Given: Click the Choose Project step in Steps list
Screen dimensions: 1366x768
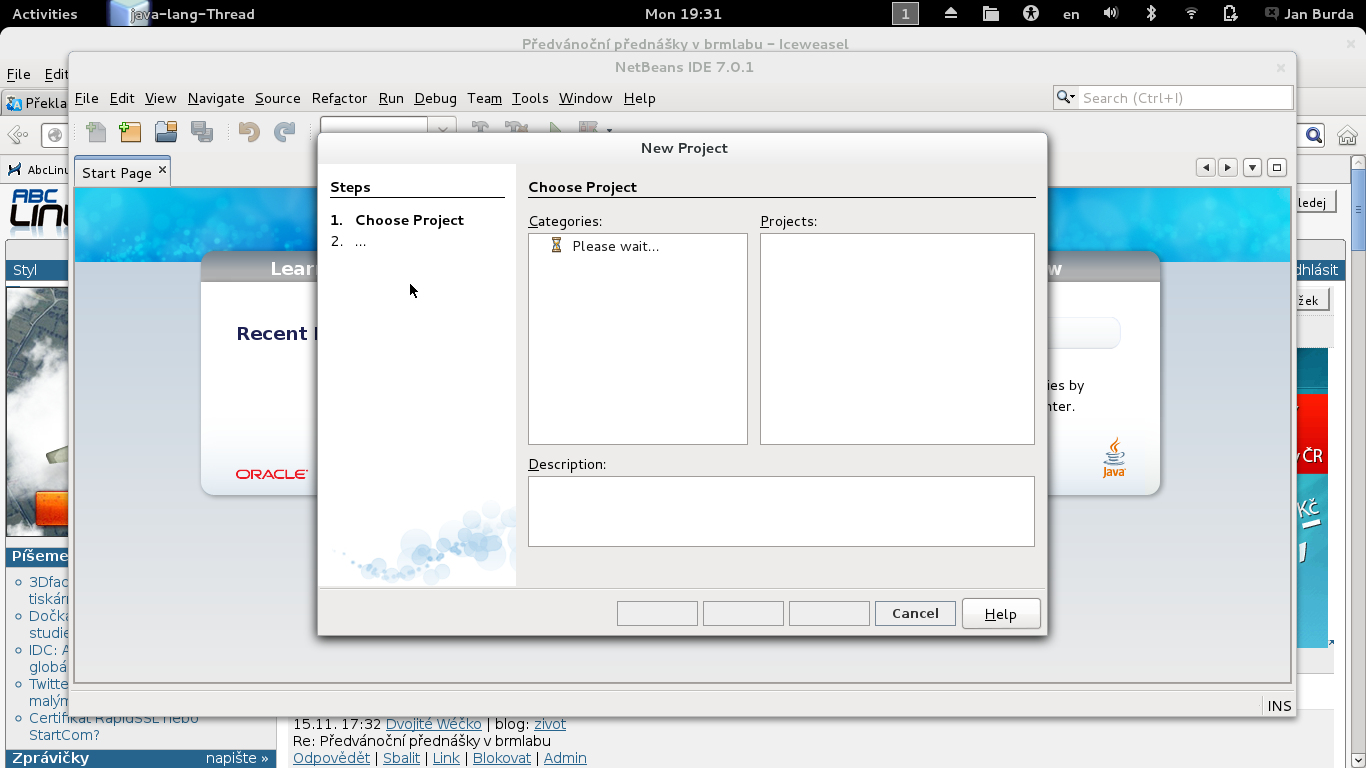Looking at the screenshot, I should pos(409,220).
